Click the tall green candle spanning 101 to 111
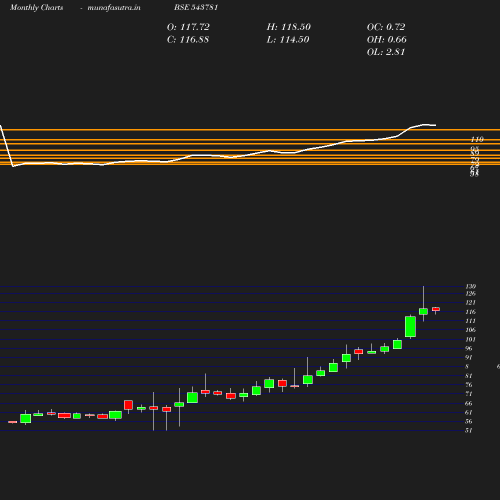 pos(410,327)
